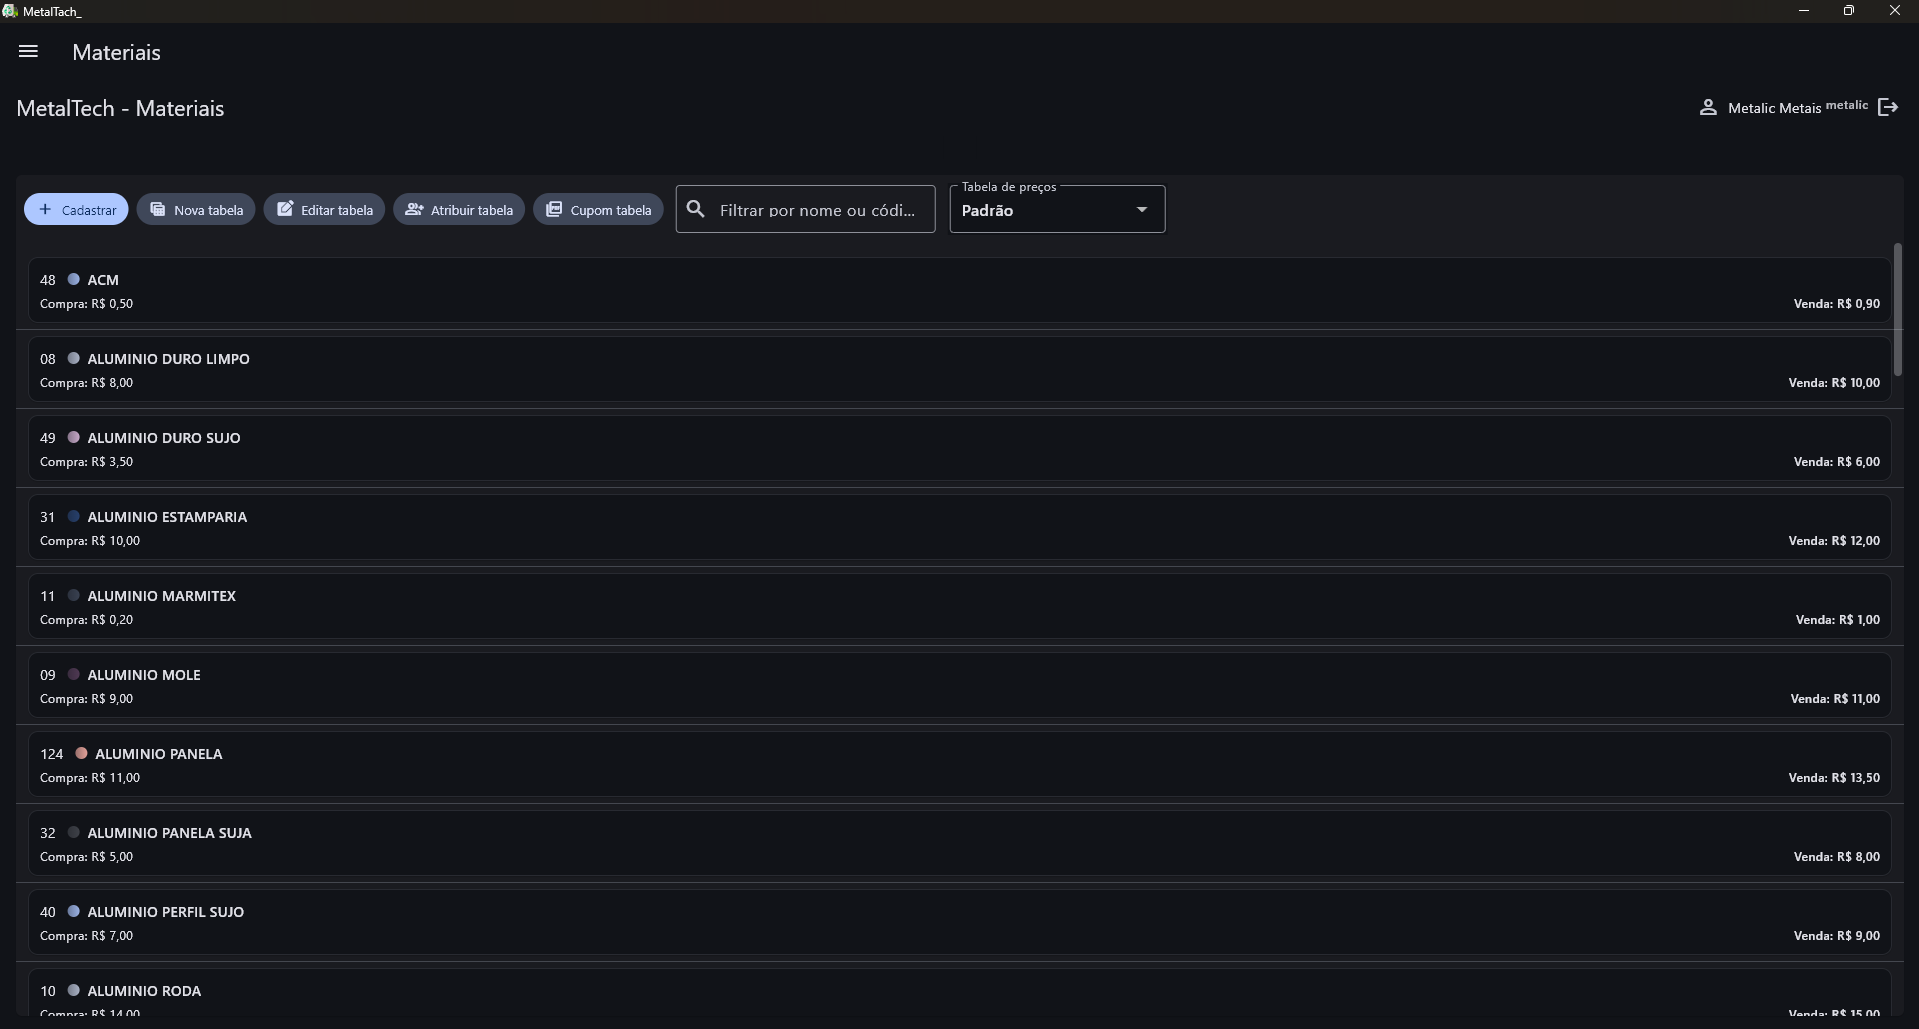Viewport: 1919px width, 1029px height.
Task: Create a new table with Nova tabela
Action: click(196, 209)
